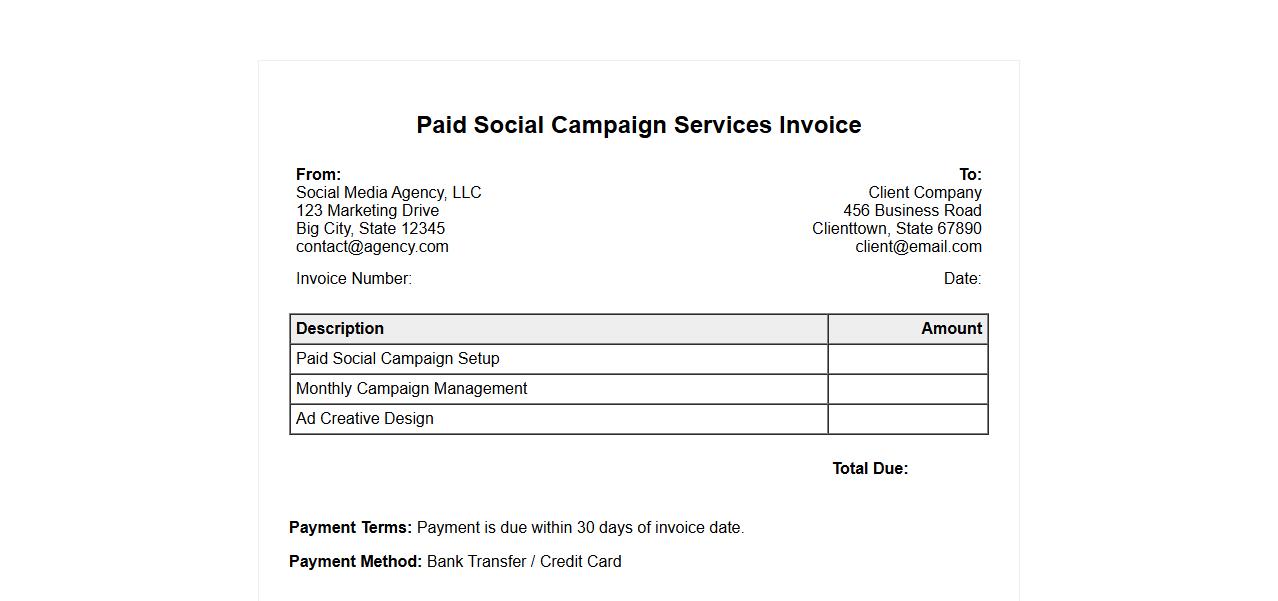The width and height of the screenshot is (1278, 601).
Task: Click the contact@agency.com email address
Action: click(x=372, y=247)
